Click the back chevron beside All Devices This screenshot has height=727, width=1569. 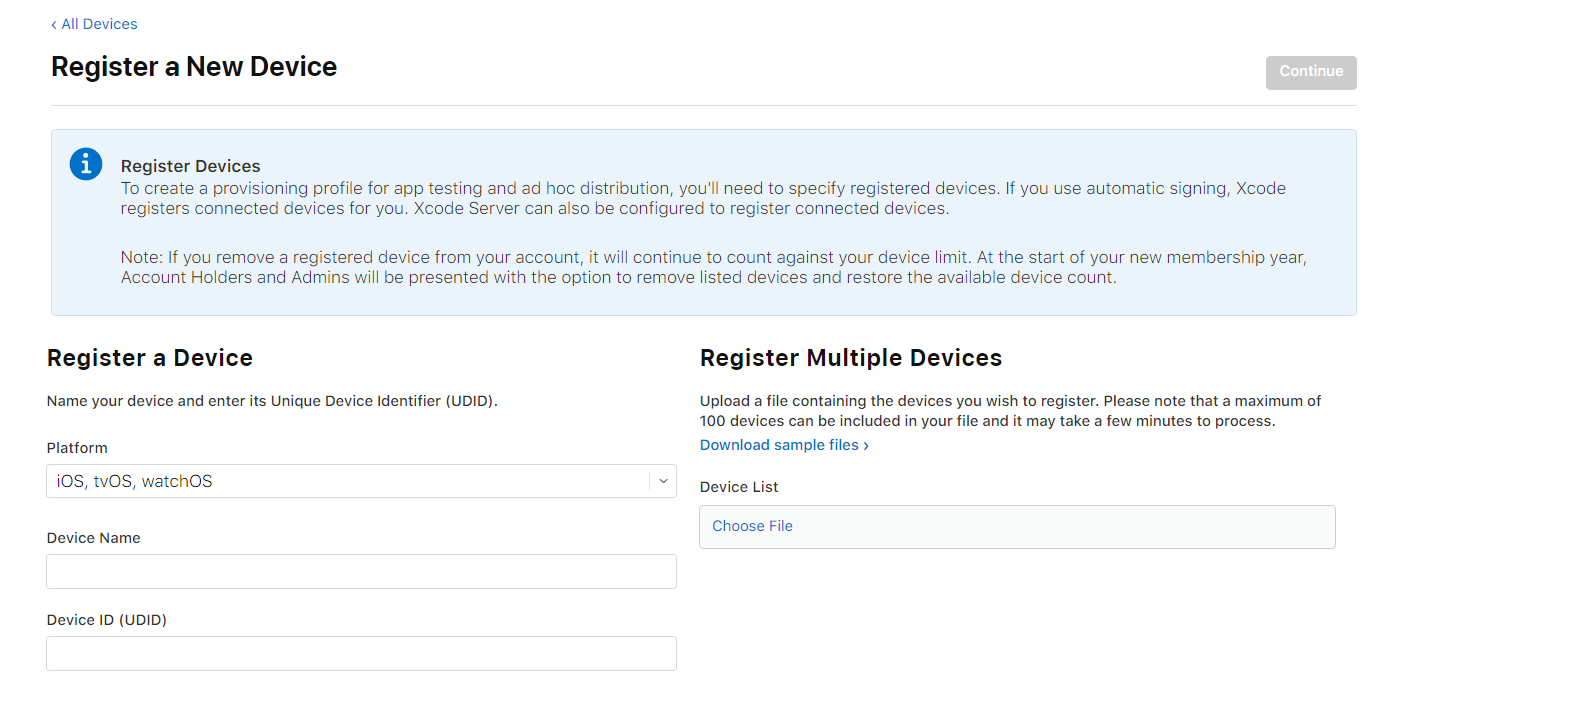(54, 25)
